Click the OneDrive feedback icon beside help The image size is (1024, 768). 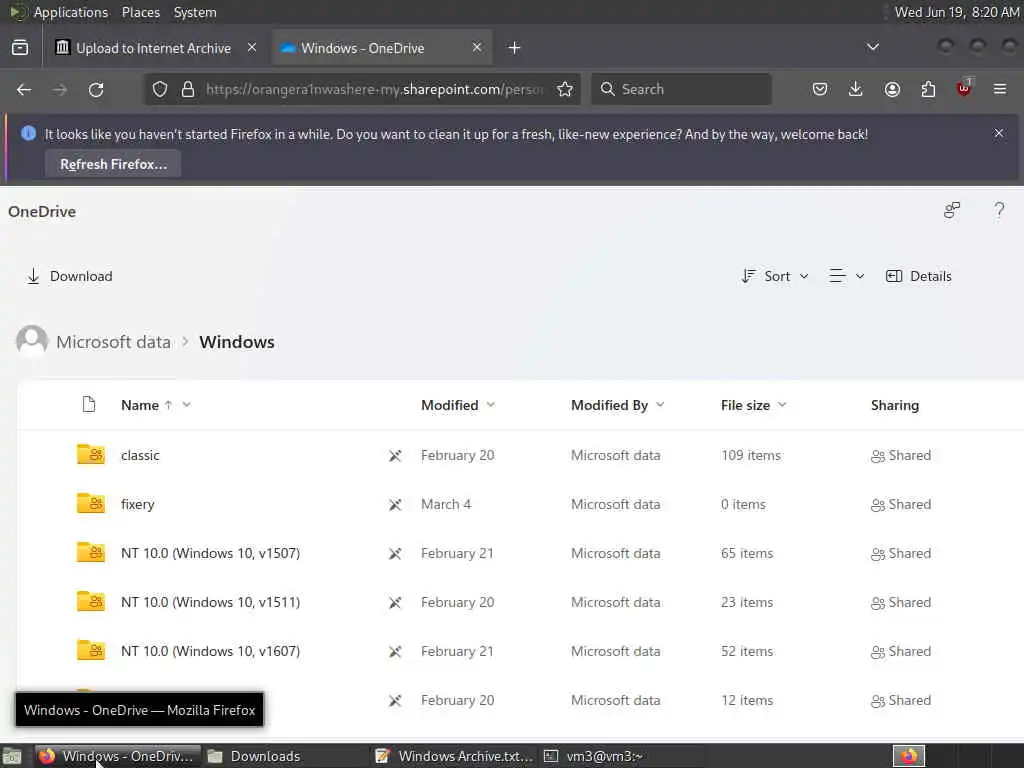point(952,210)
